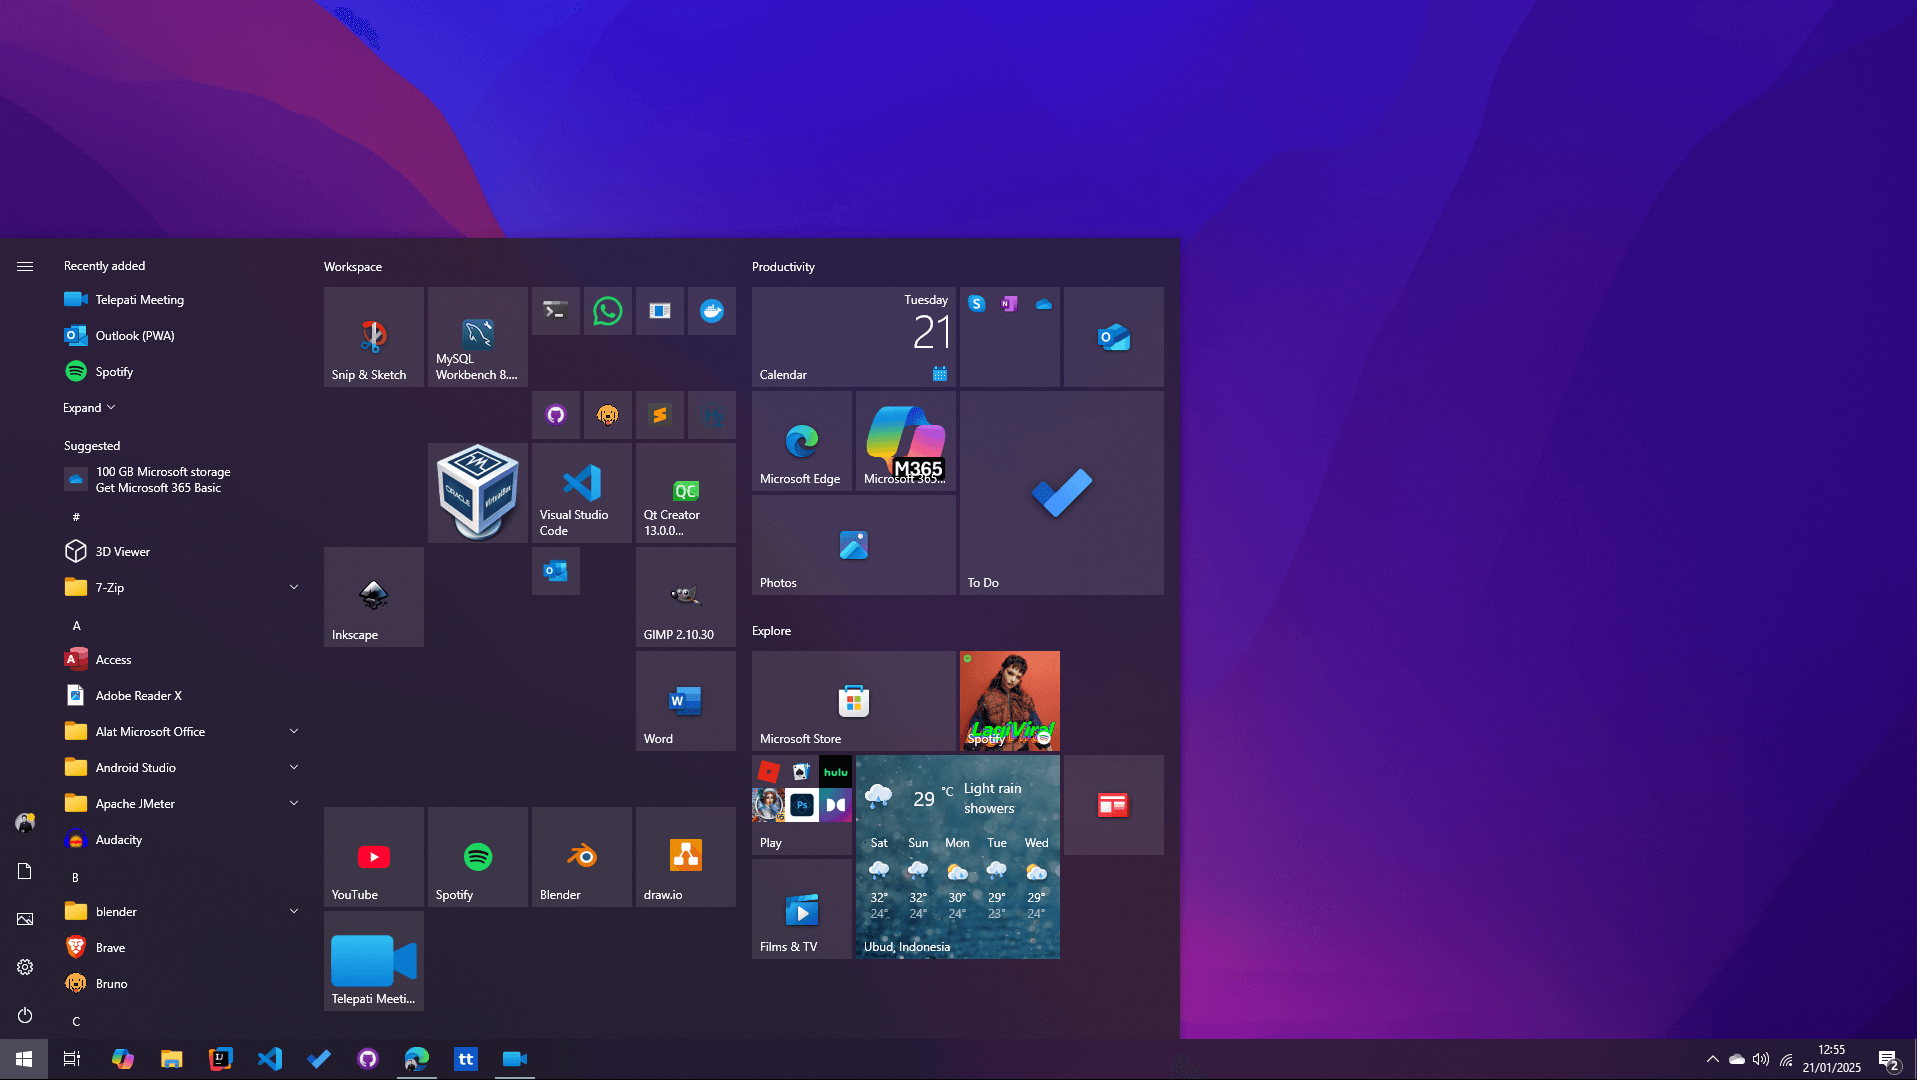This screenshot has height=1080, width=1917.
Task: Open the Snip & Sketch tile
Action: pyautogui.click(x=373, y=337)
